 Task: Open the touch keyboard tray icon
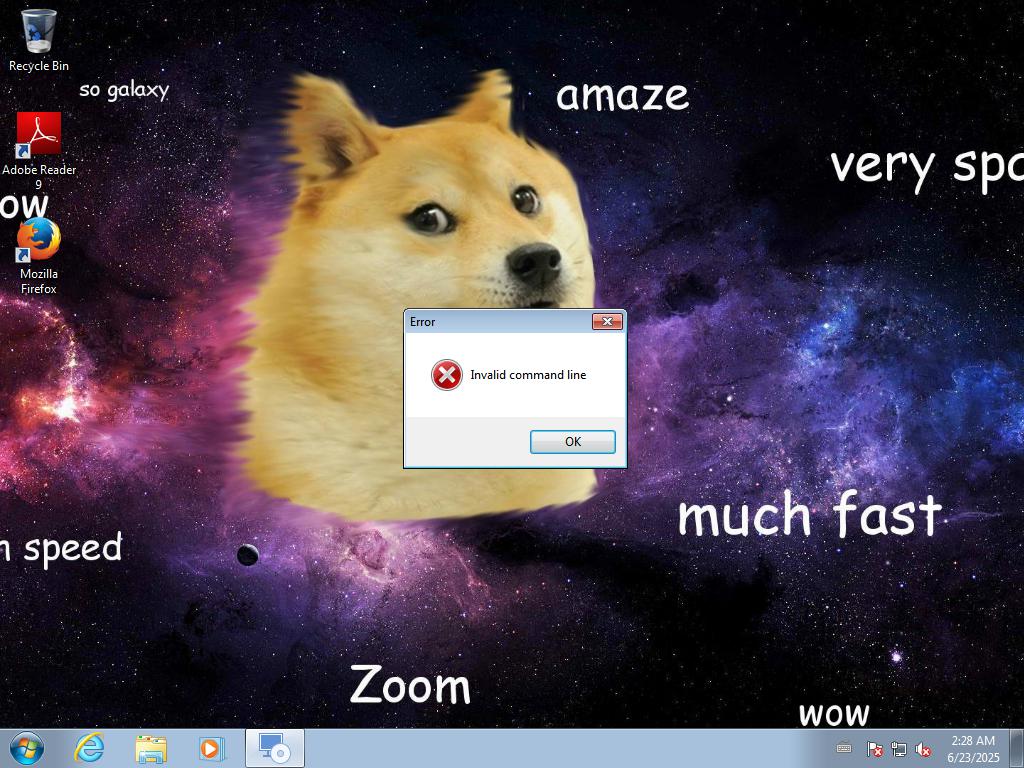(844, 748)
